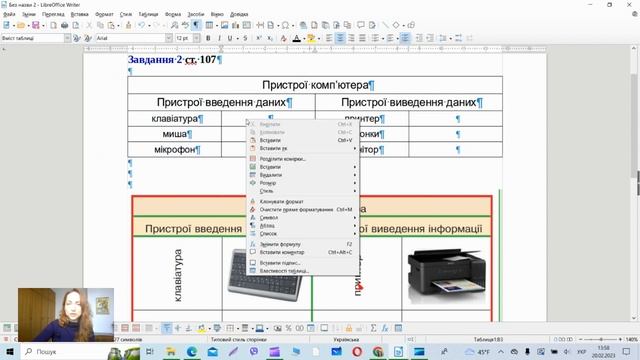This screenshot has width=640, height=360.
Task: Click the Opera icon in taskbar
Action: click(x=357, y=351)
